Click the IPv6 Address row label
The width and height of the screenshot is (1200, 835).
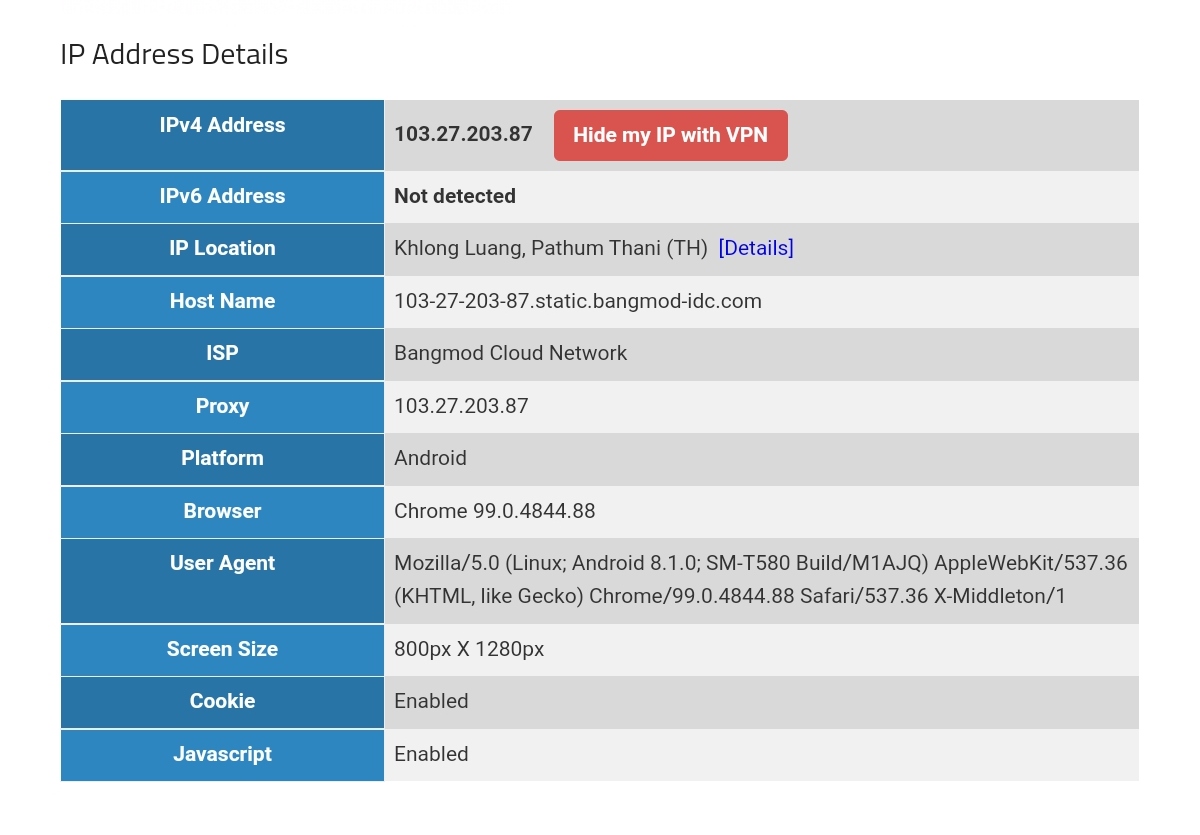222,197
